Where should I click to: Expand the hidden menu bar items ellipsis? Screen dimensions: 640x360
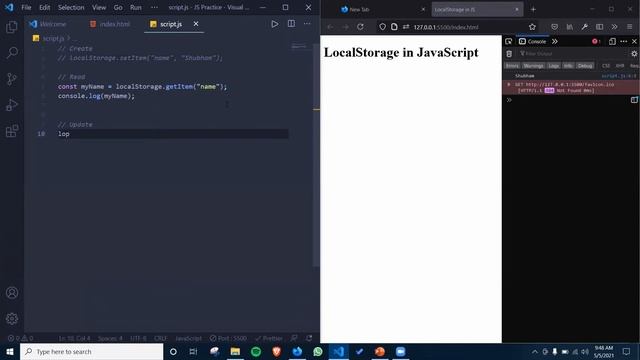coord(154,7)
